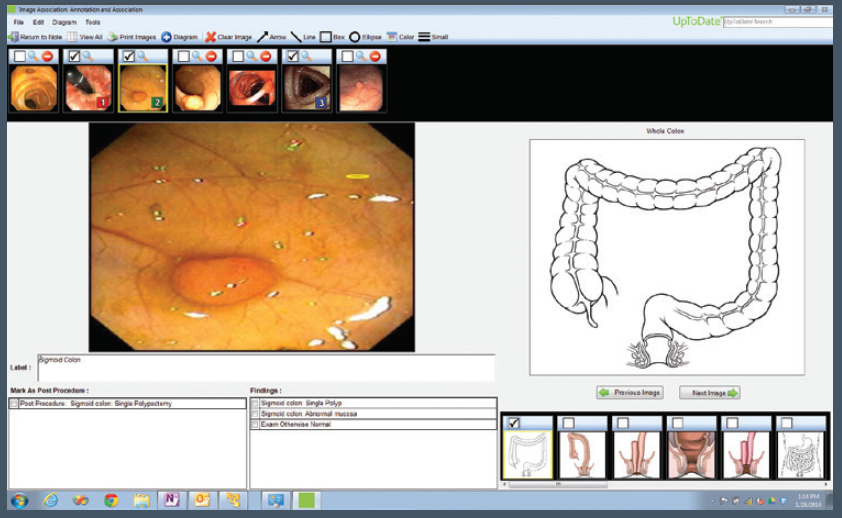The width and height of the screenshot is (842, 518).
Task: Click the UpToDate Search field
Action: tap(777, 22)
